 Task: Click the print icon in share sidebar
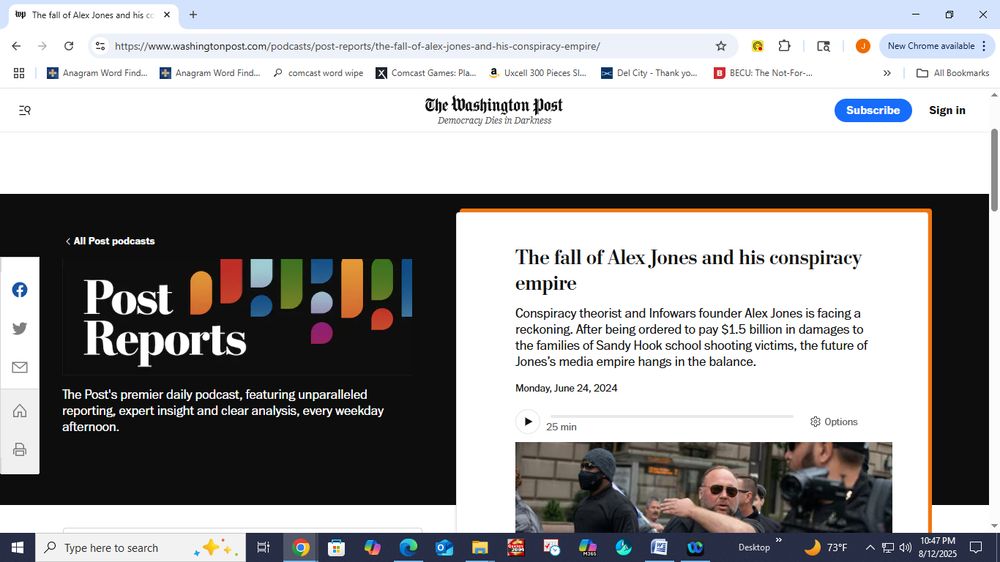point(20,449)
